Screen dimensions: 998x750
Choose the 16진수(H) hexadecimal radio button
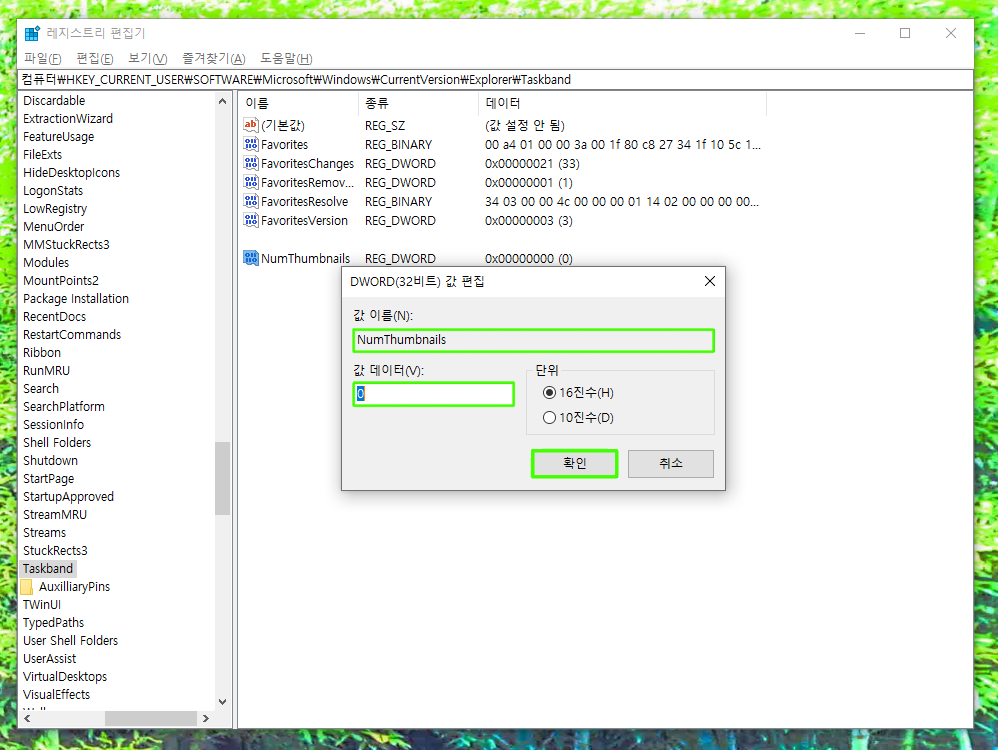(549, 392)
